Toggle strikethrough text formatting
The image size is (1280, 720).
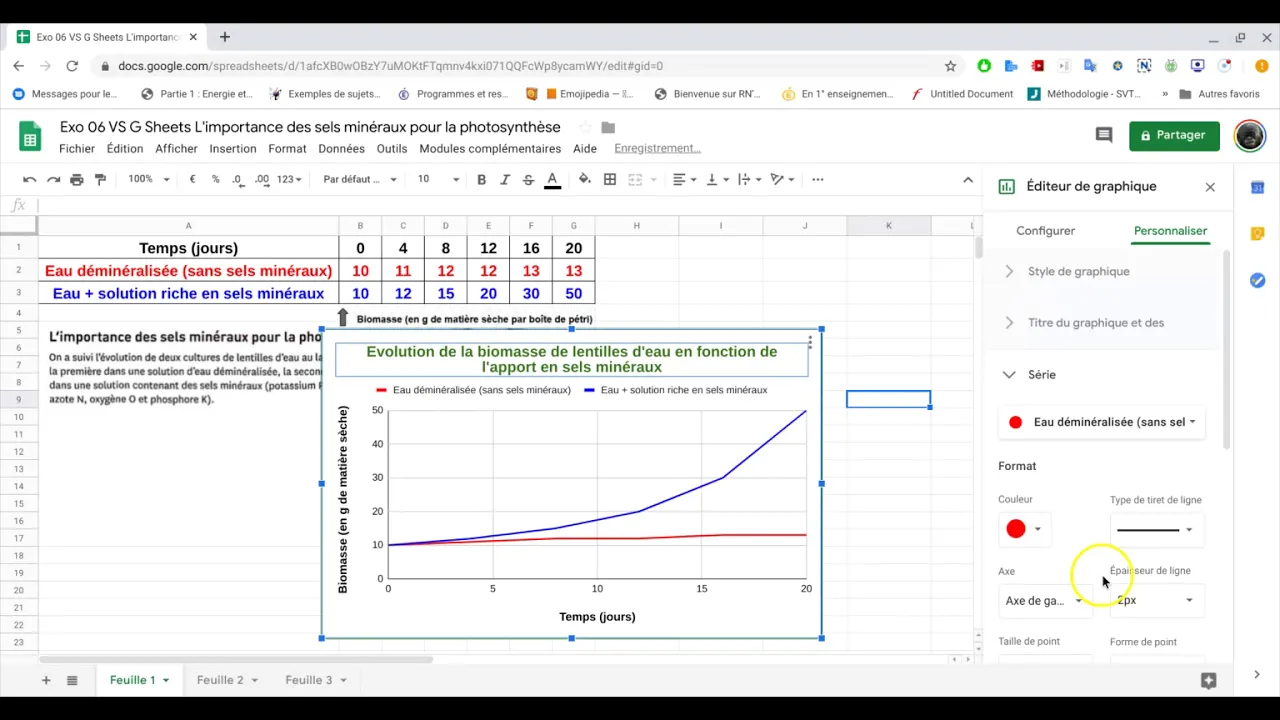528,179
